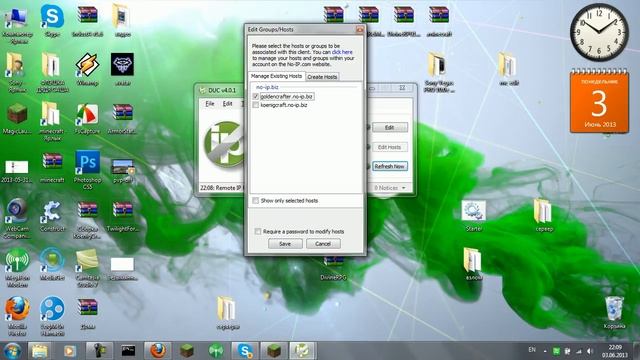
Task: Click the orange calendar gadget
Action: [599, 101]
